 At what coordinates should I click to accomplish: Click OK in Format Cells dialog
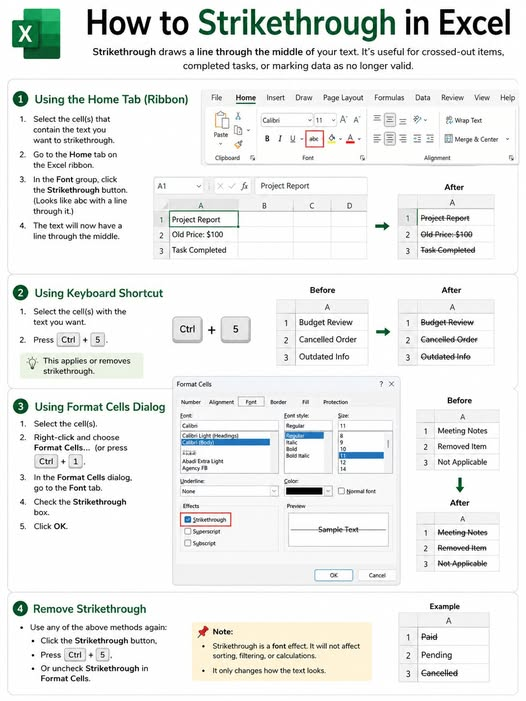pyautogui.click(x=333, y=575)
